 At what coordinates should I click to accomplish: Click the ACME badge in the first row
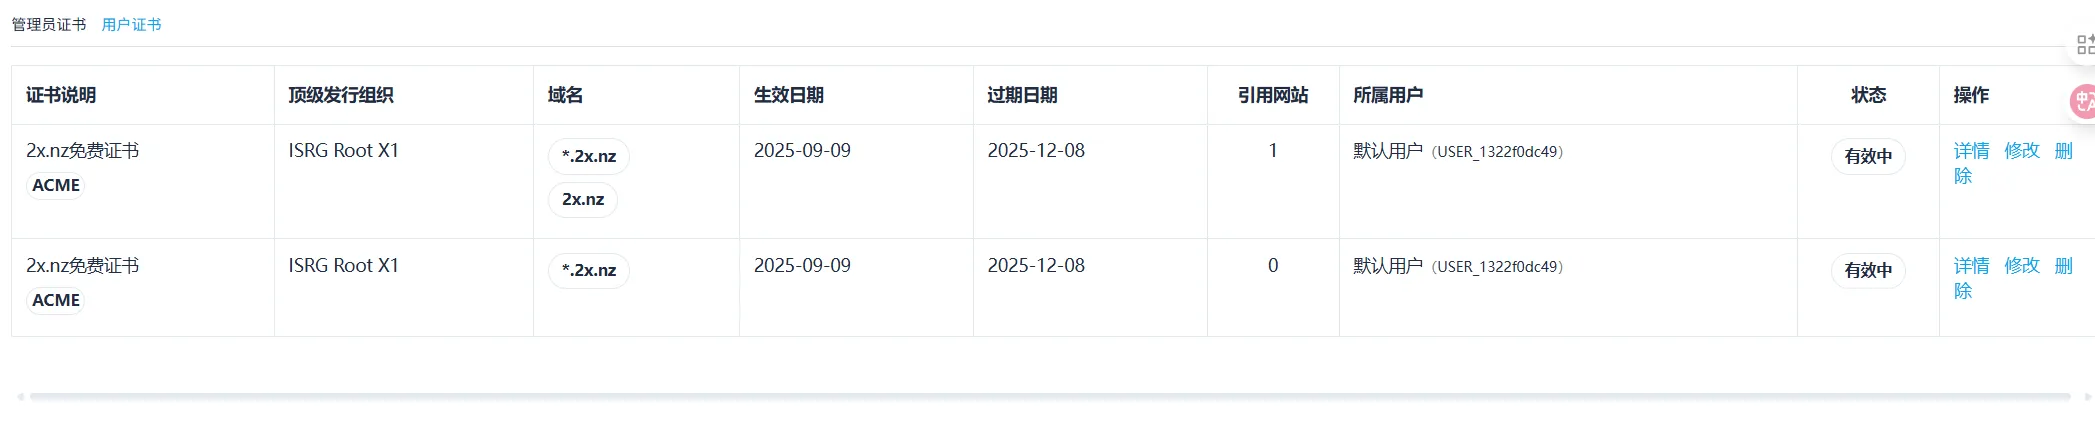56,185
